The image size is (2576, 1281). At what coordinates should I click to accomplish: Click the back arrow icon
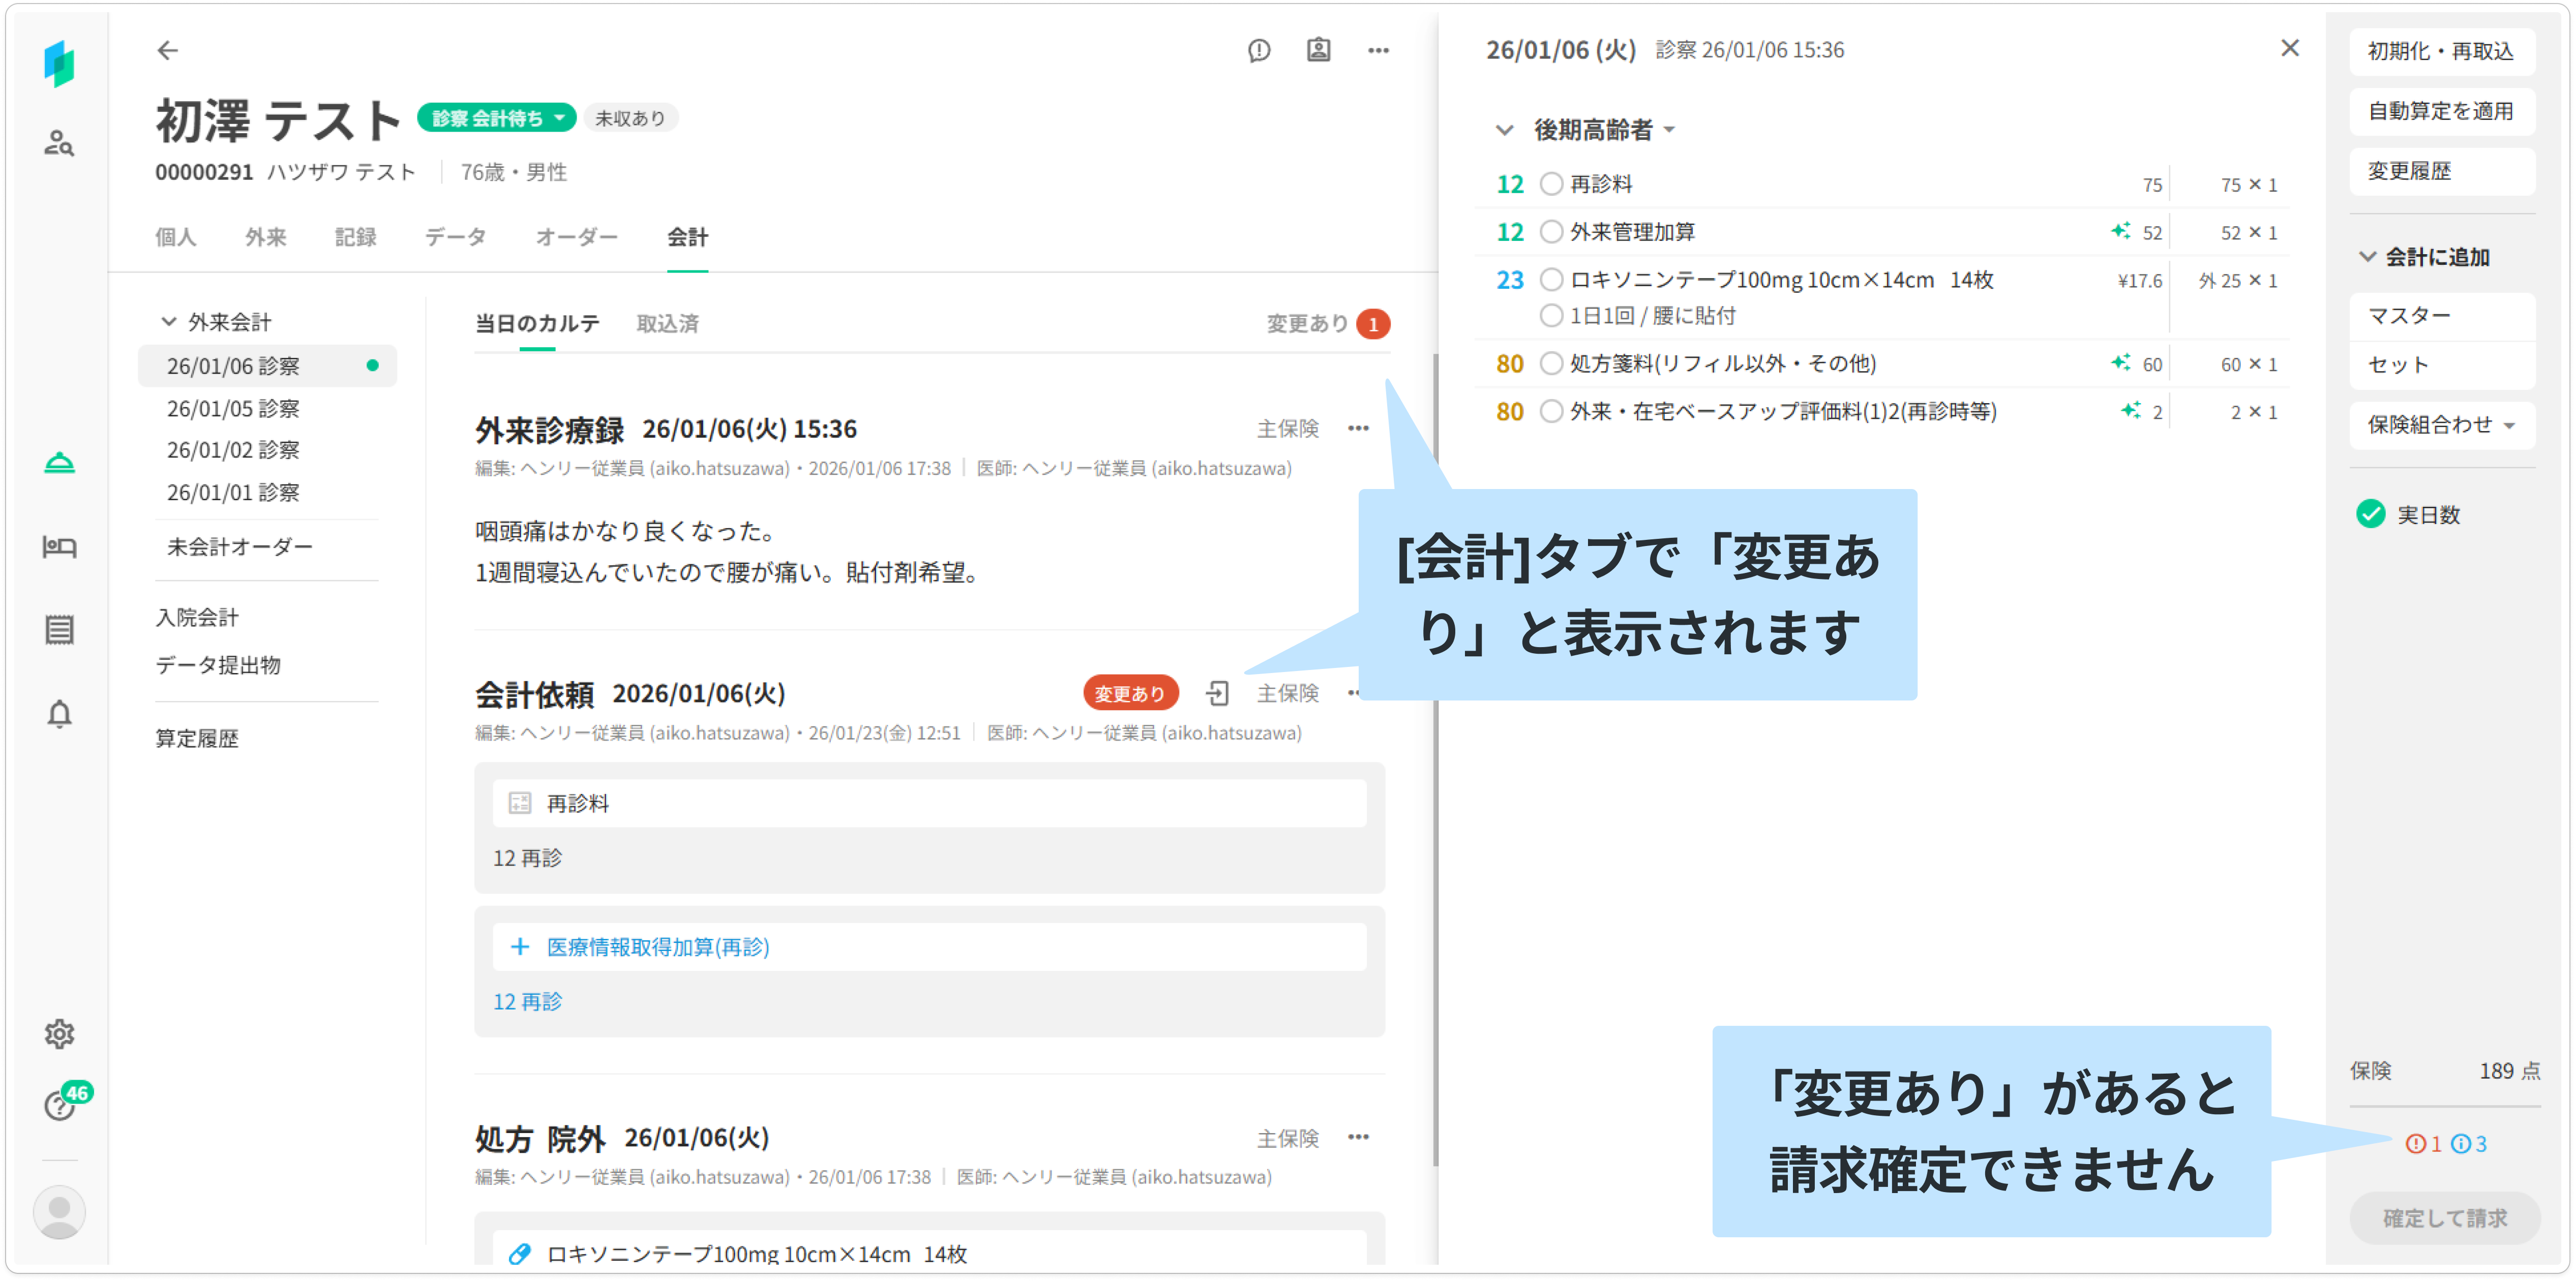(x=167, y=50)
